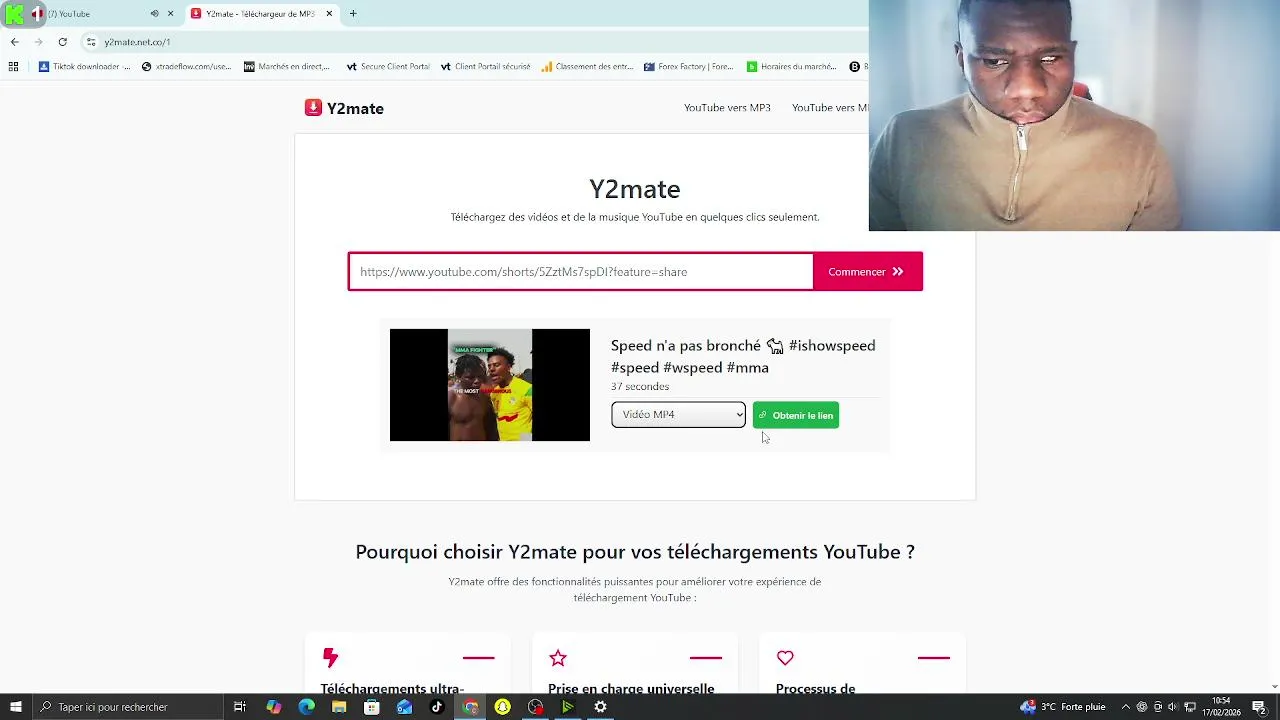
Task: Open the Speed video thumbnail
Action: (x=490, y=385)
